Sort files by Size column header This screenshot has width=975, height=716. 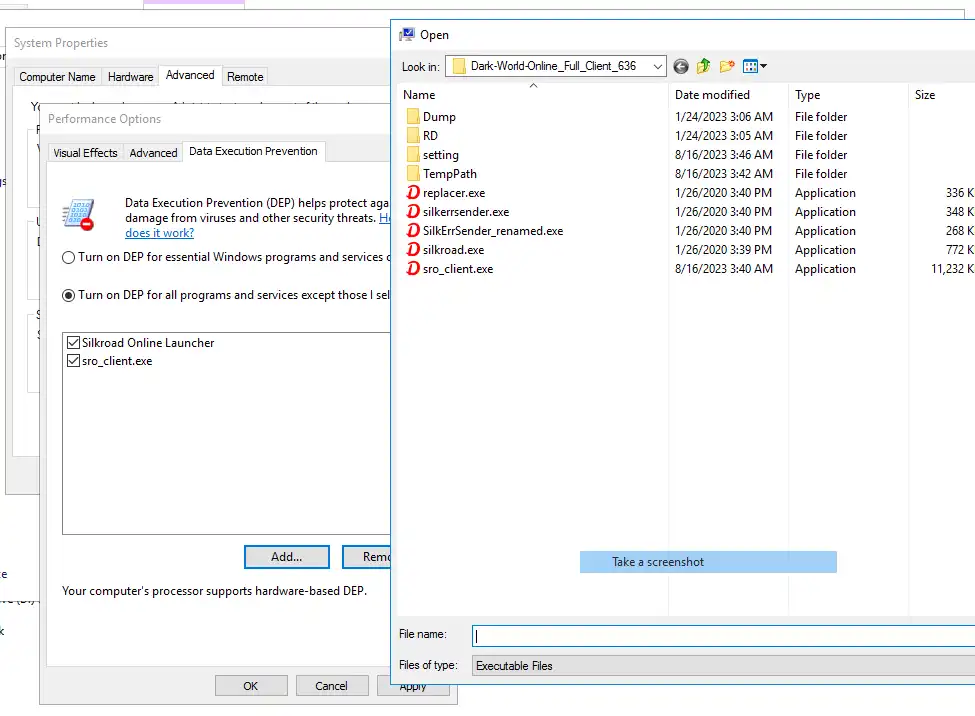942,95
